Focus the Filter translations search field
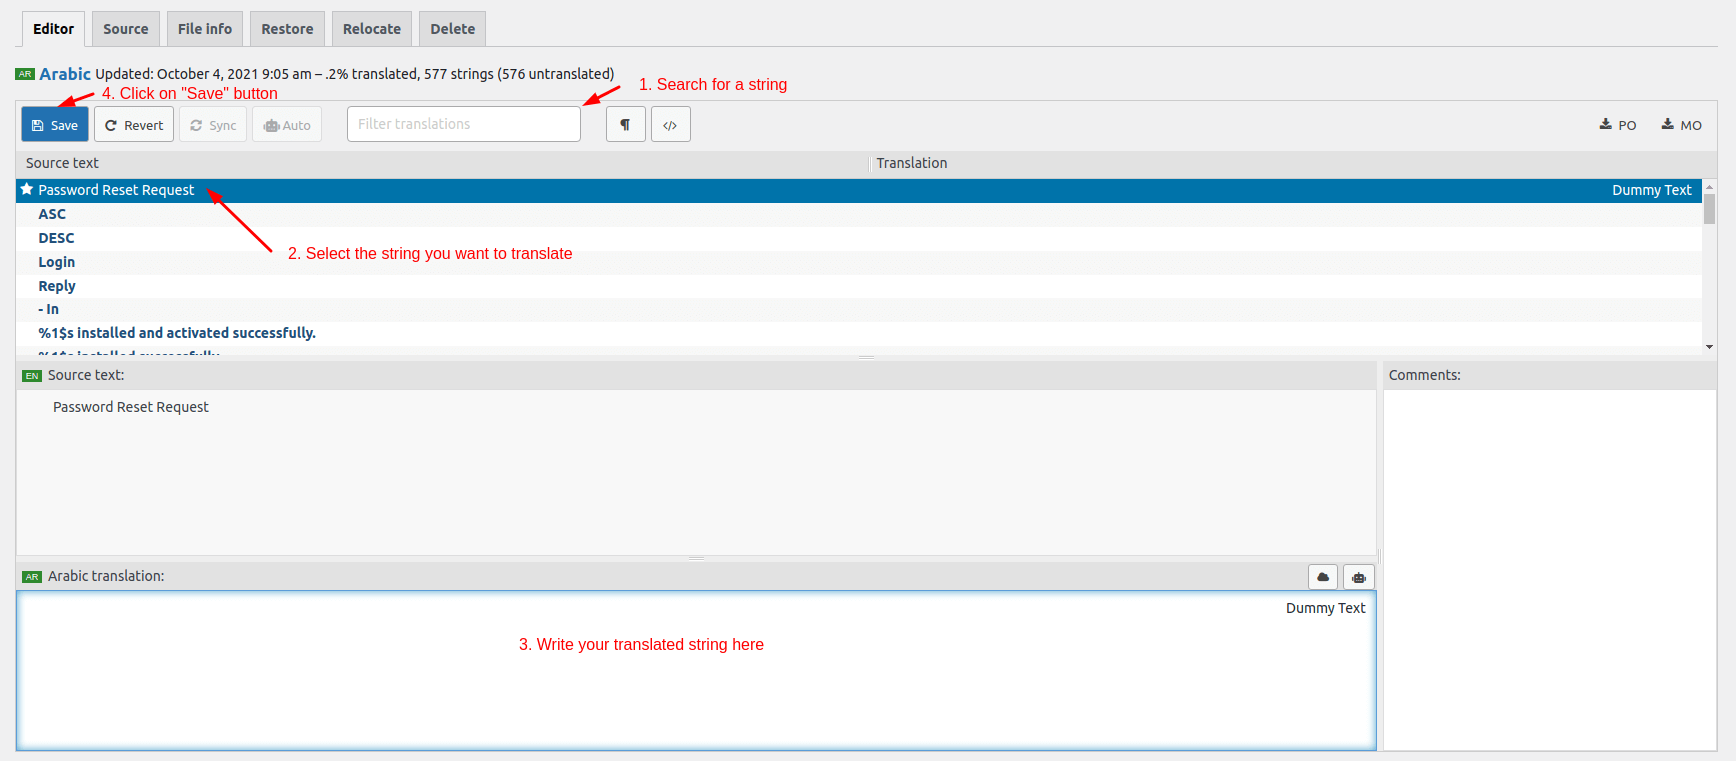The width and height of the screenshot is (1736, 761). [463, 124]
